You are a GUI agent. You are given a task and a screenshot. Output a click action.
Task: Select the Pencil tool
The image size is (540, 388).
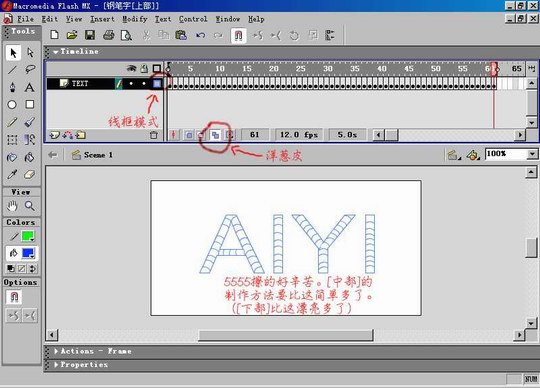pyautogui.click(x=12, y=122)
